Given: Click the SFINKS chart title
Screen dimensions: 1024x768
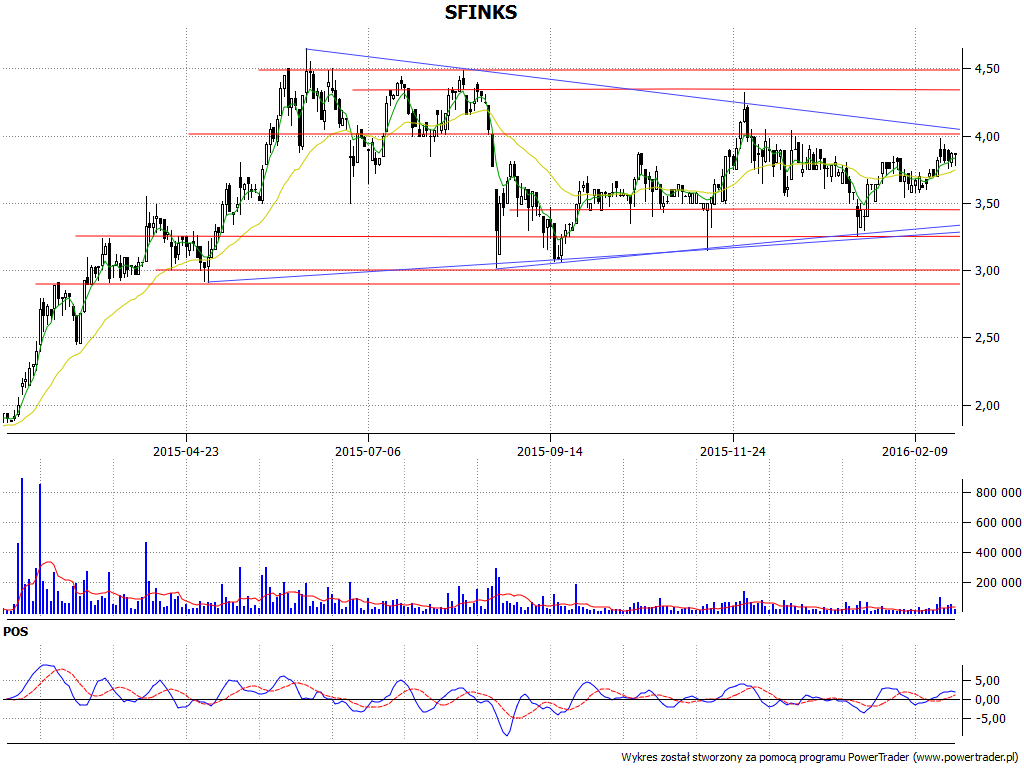Looking at the screenshot, I should click(481, 12).
